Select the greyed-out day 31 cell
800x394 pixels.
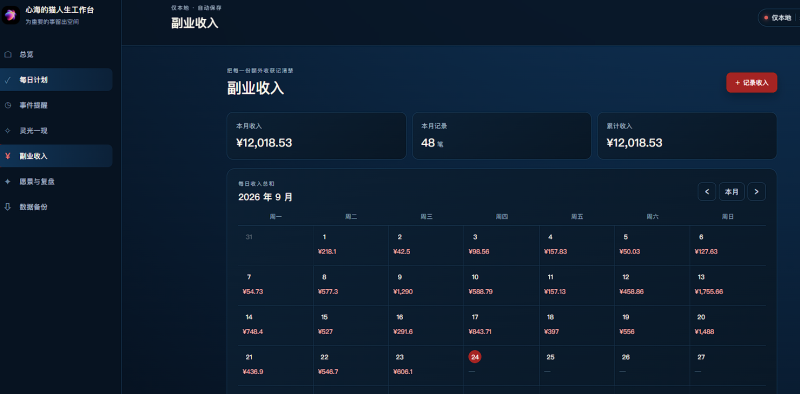click(276, 245)
